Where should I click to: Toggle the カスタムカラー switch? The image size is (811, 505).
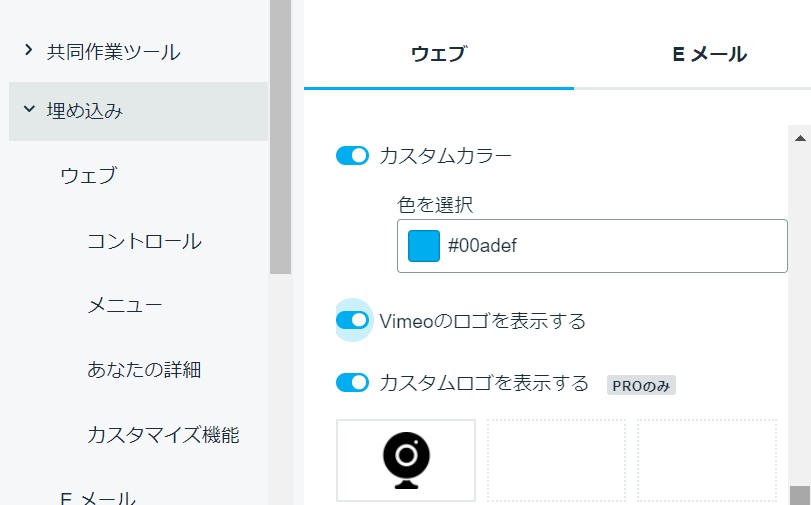click(x=352, y=155)
